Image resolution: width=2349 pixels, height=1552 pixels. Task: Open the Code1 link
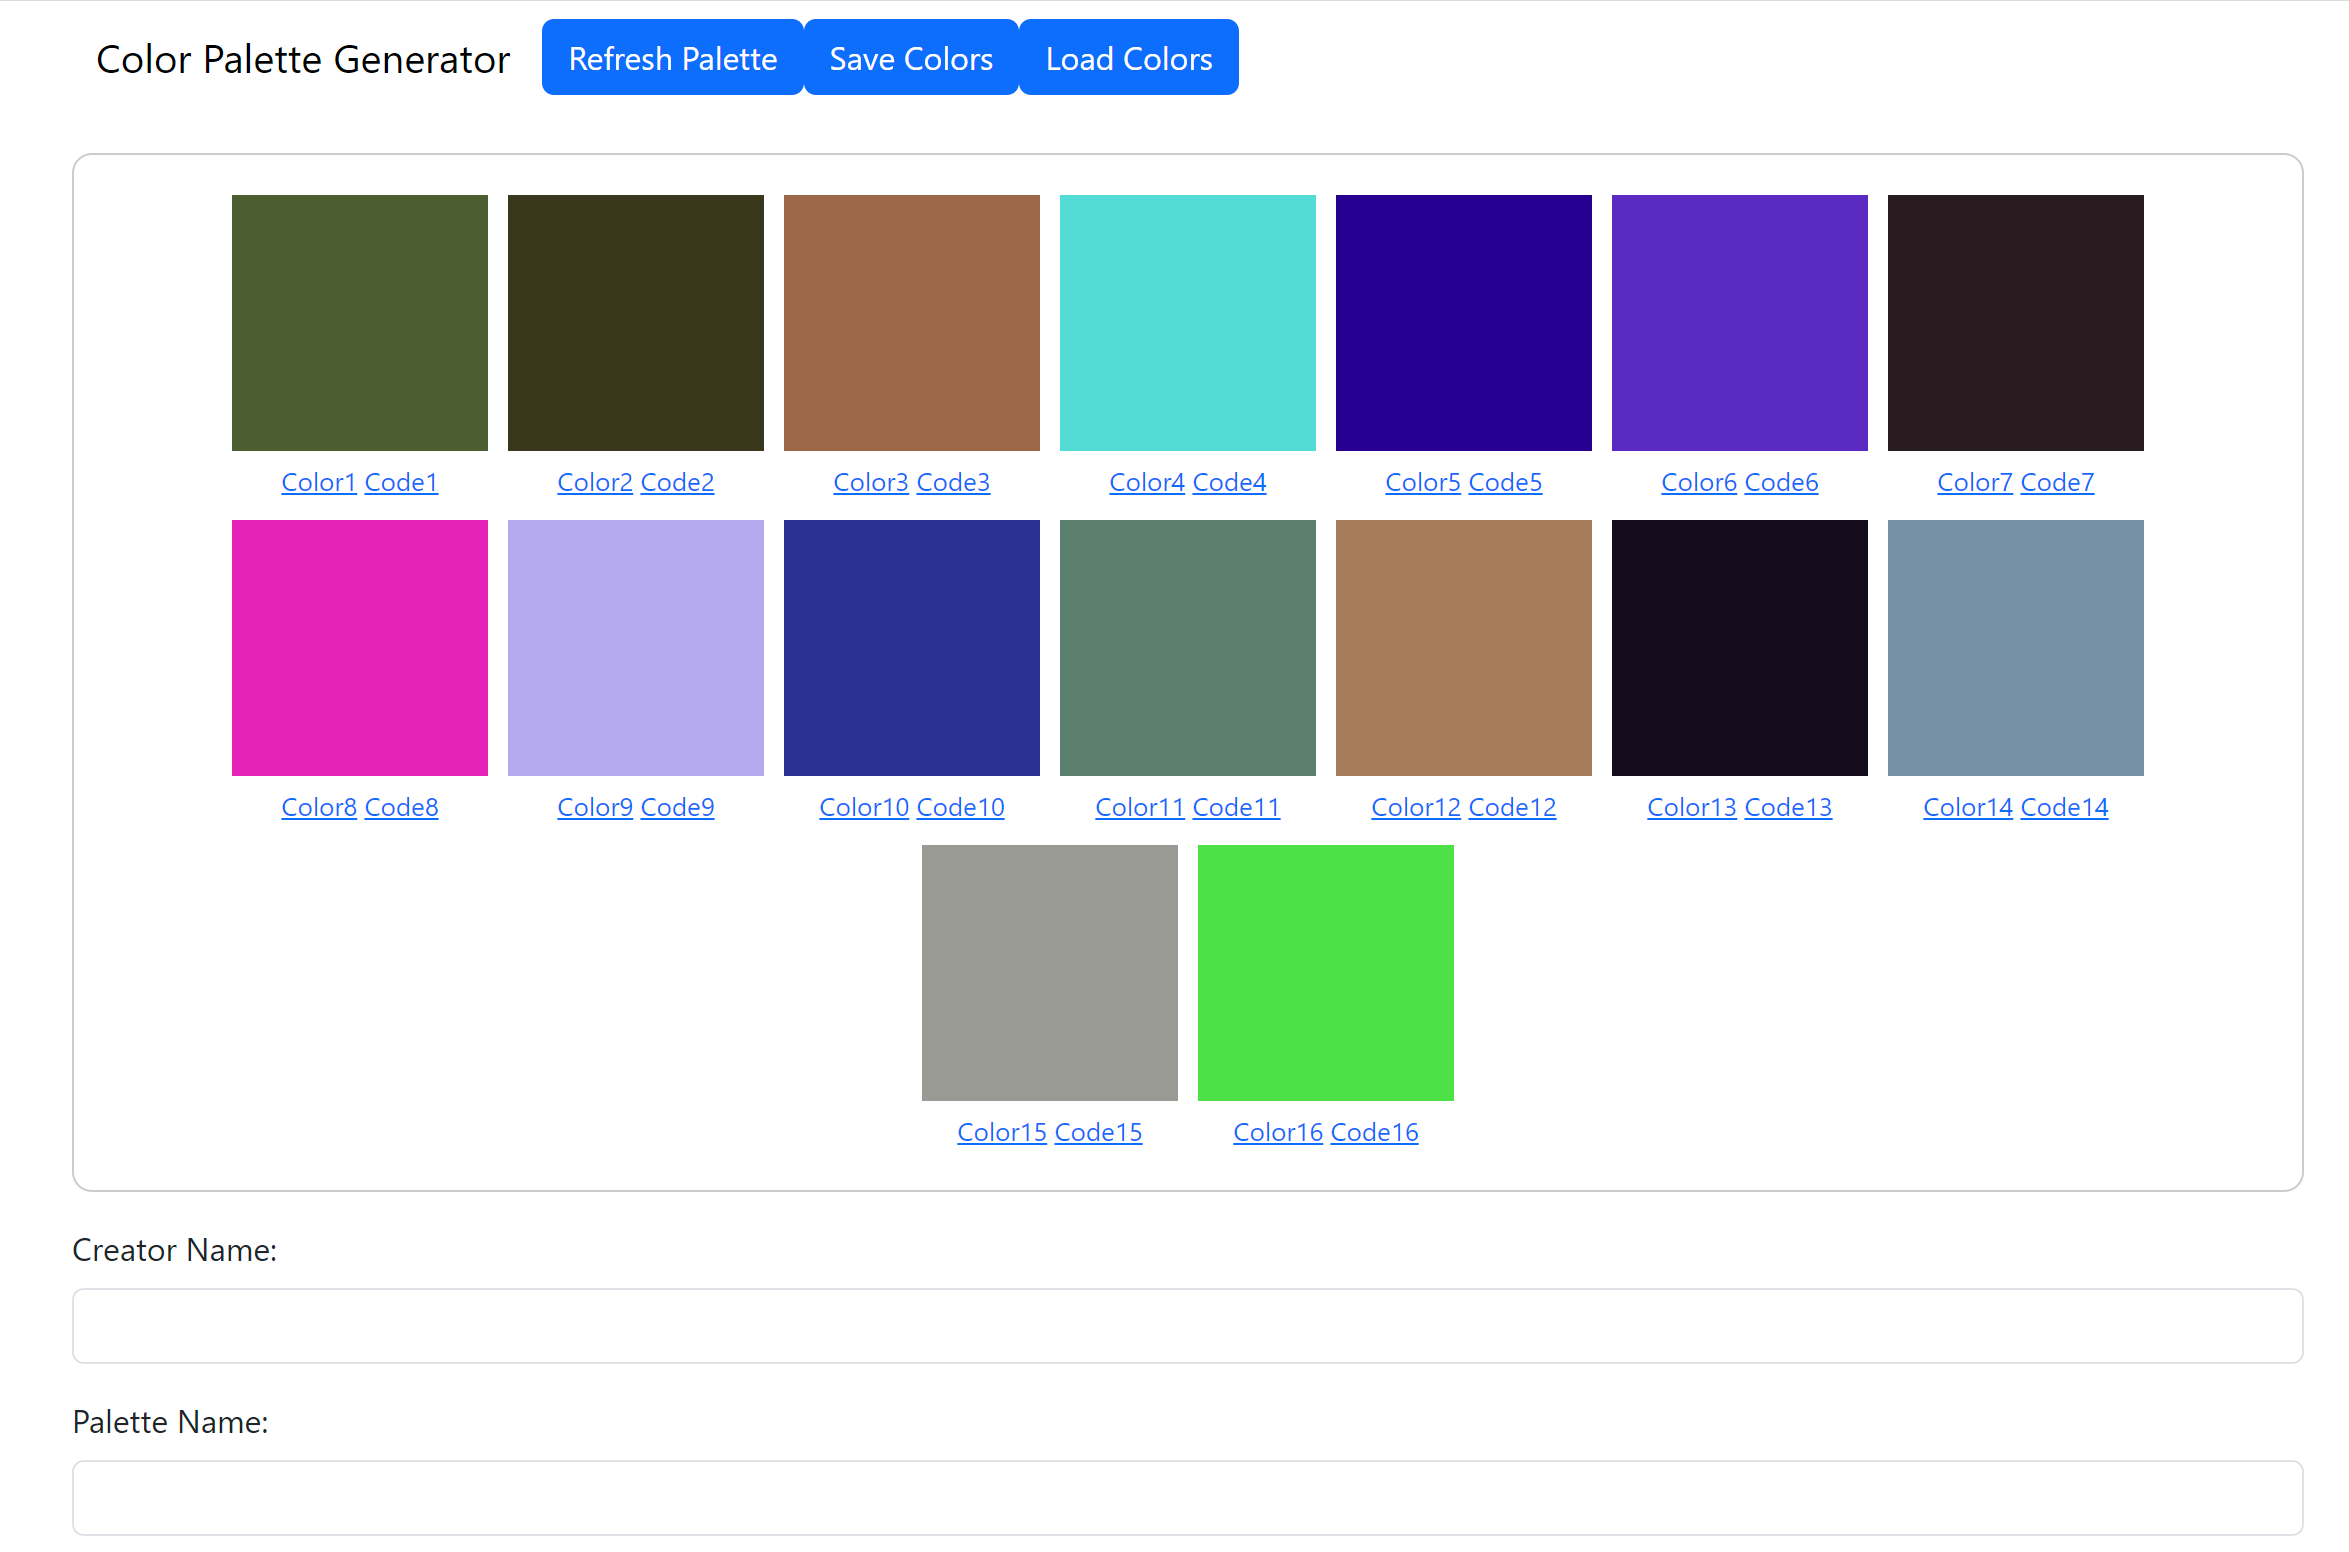pyautogui.click(x=401, y=482)
